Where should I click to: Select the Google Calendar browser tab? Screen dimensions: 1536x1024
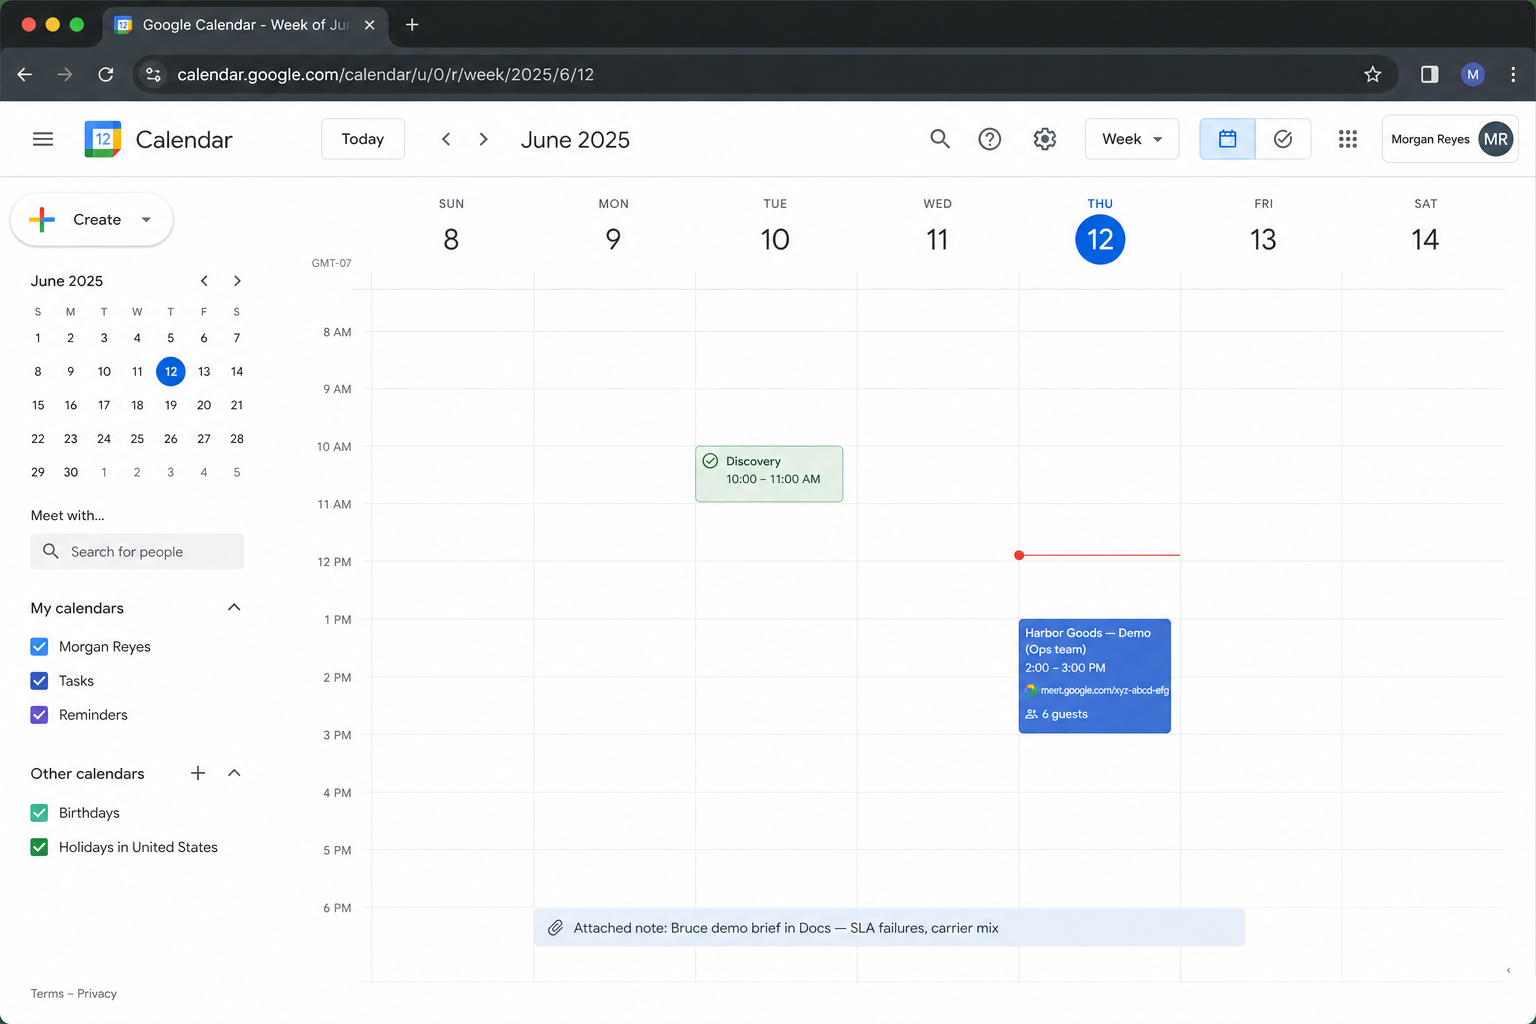245,25
